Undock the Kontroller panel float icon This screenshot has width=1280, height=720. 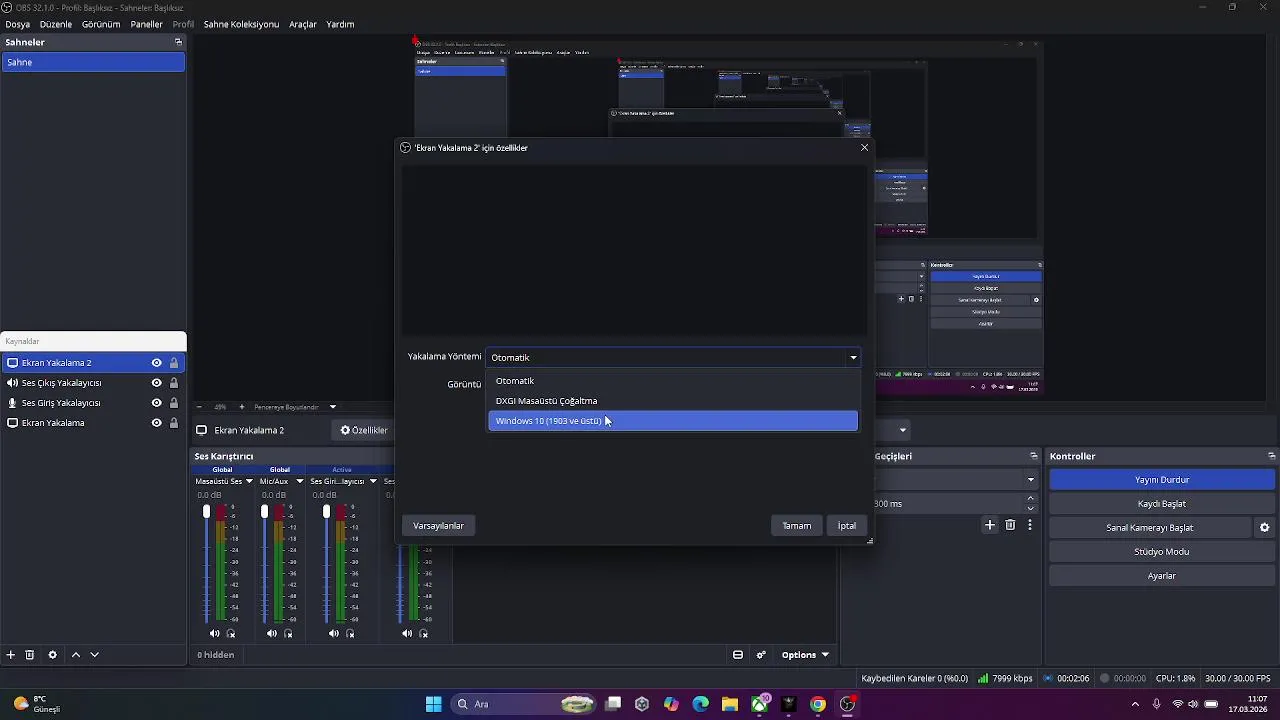1271,456
